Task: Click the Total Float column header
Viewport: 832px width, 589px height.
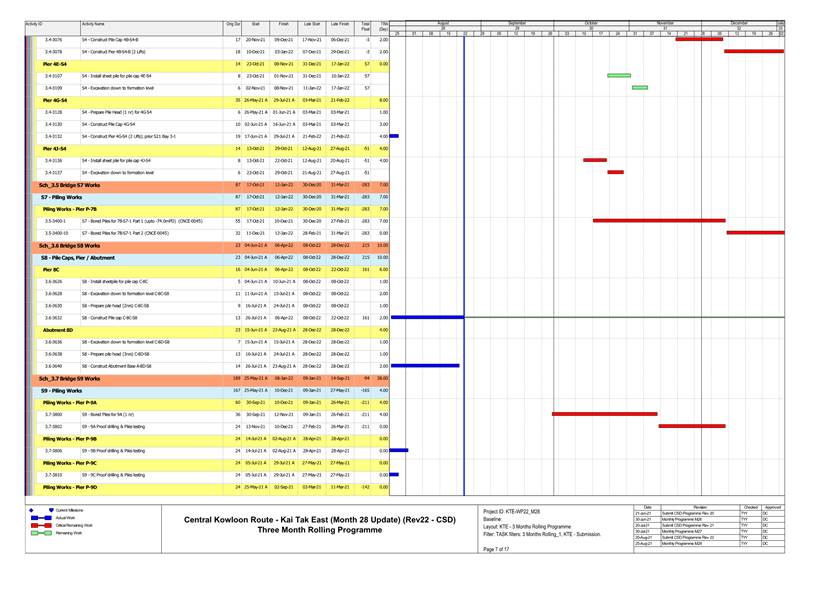Action: [x=366, y=25]
